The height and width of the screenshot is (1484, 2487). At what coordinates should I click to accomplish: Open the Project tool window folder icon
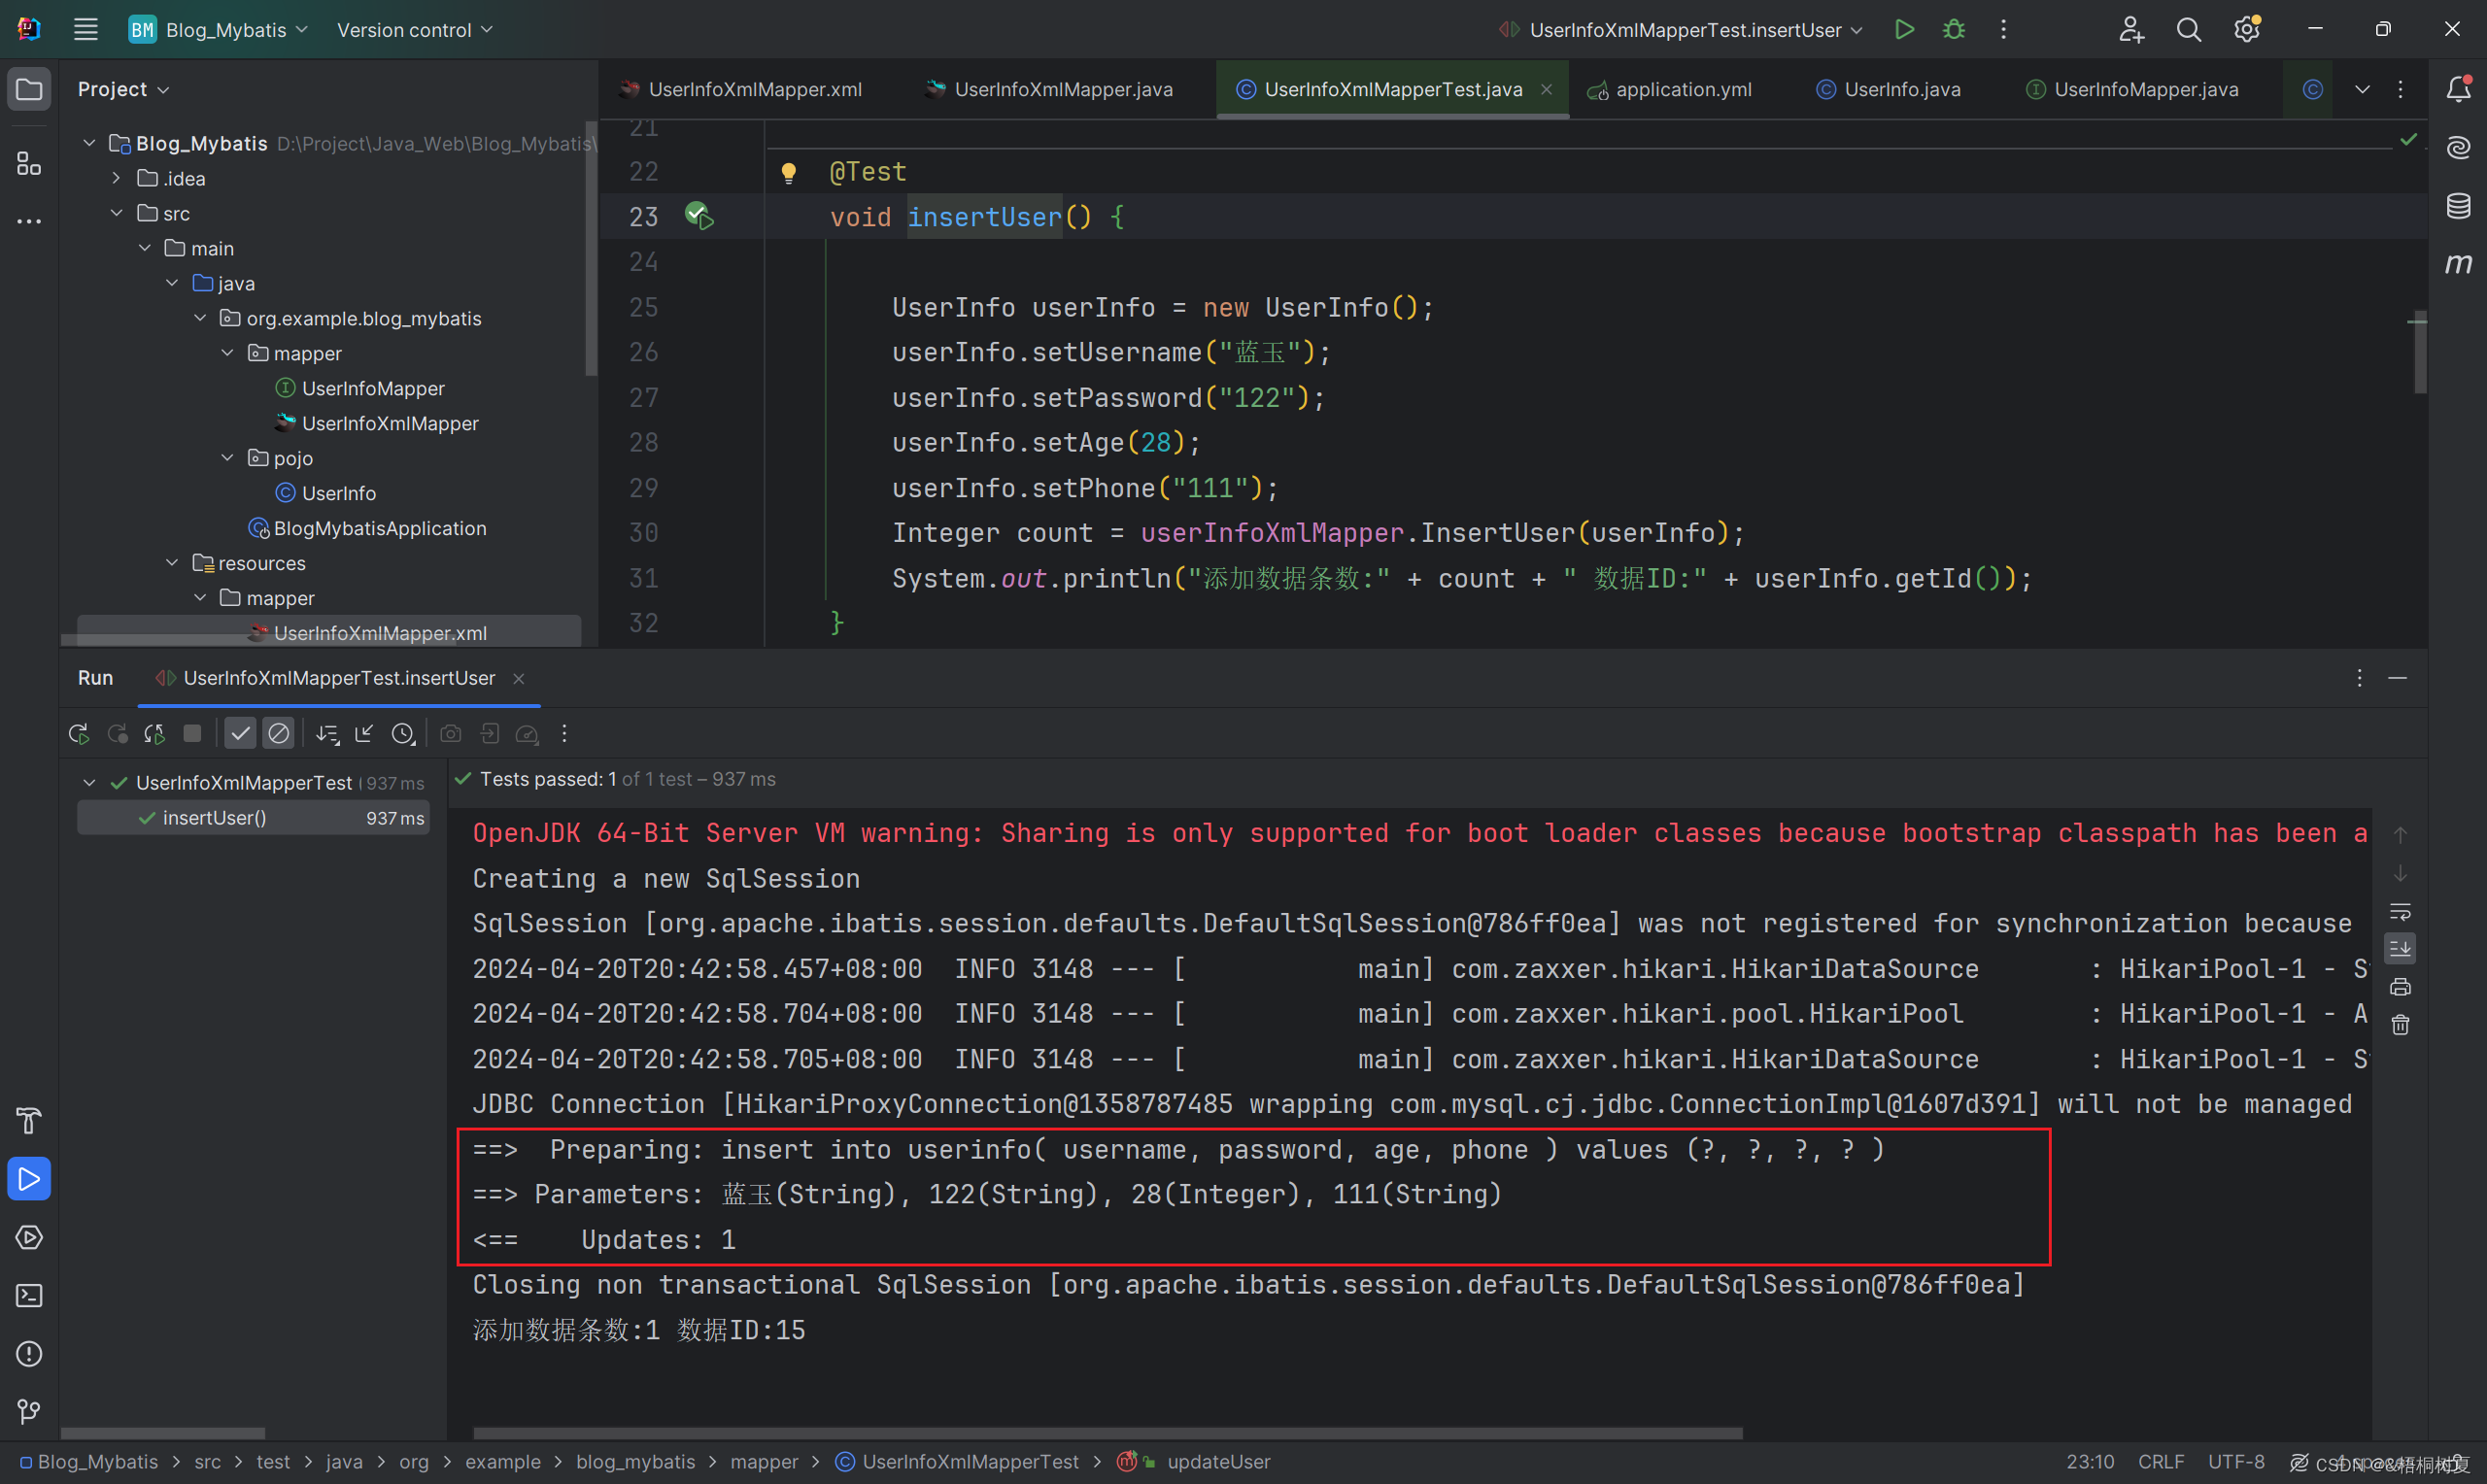[x=29, y=90]
